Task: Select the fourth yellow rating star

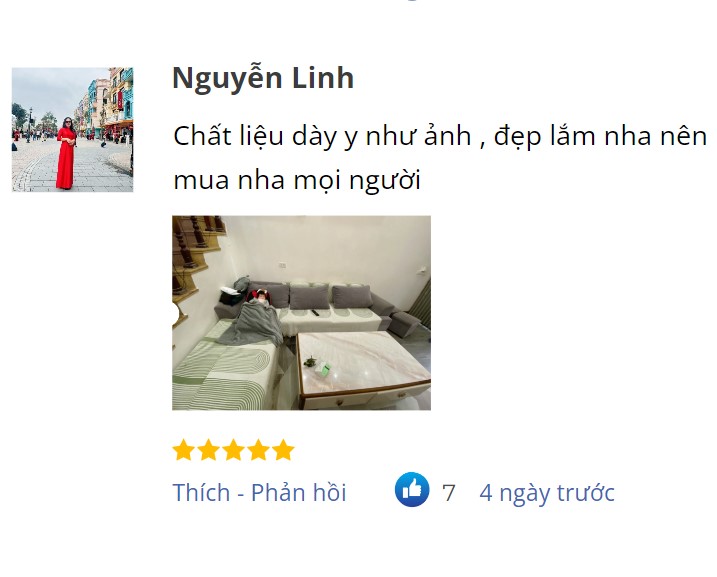Action: 258,449
